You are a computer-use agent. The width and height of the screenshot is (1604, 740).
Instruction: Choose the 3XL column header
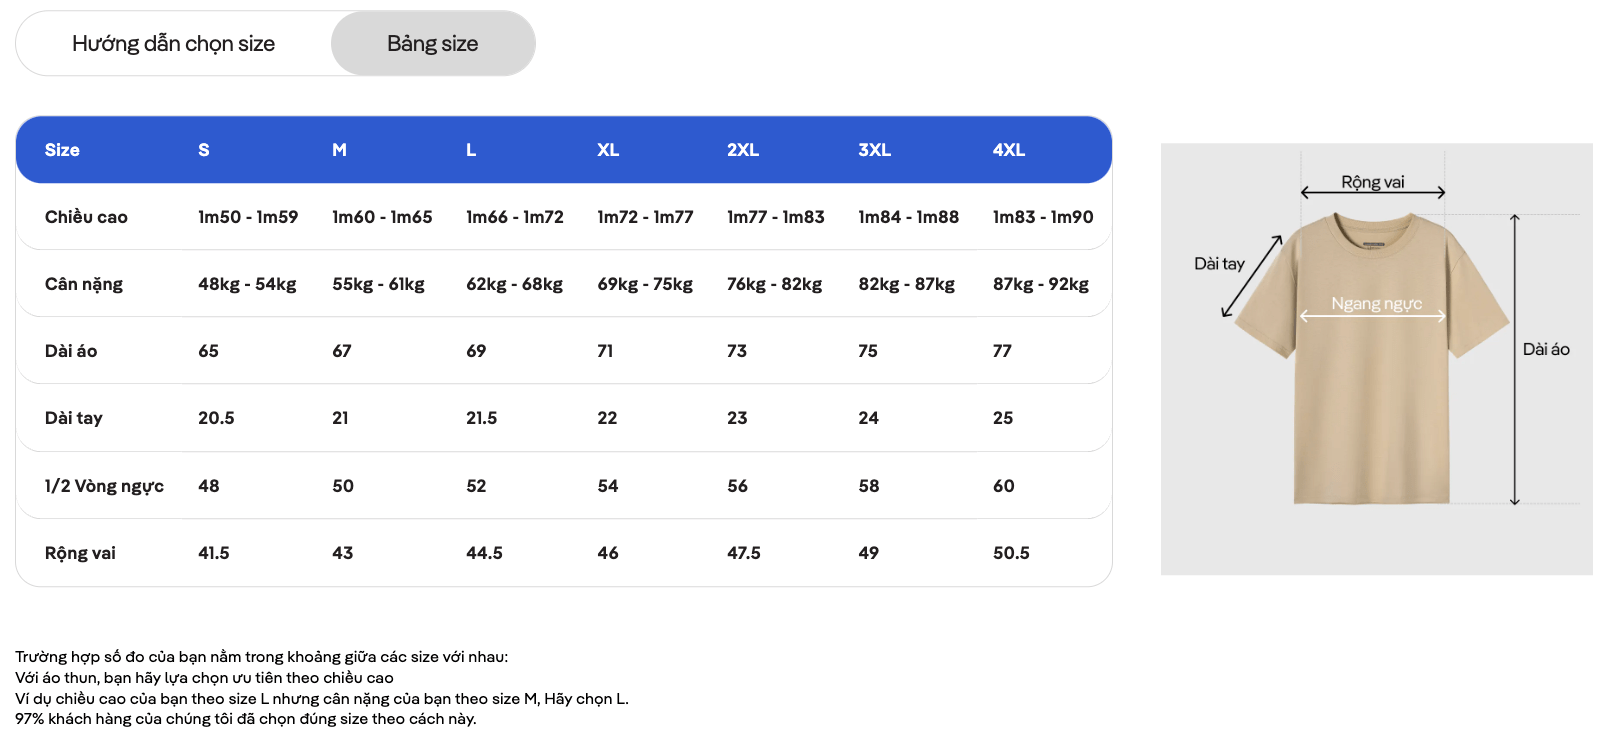pyautogui.click(x=874, y=150)
